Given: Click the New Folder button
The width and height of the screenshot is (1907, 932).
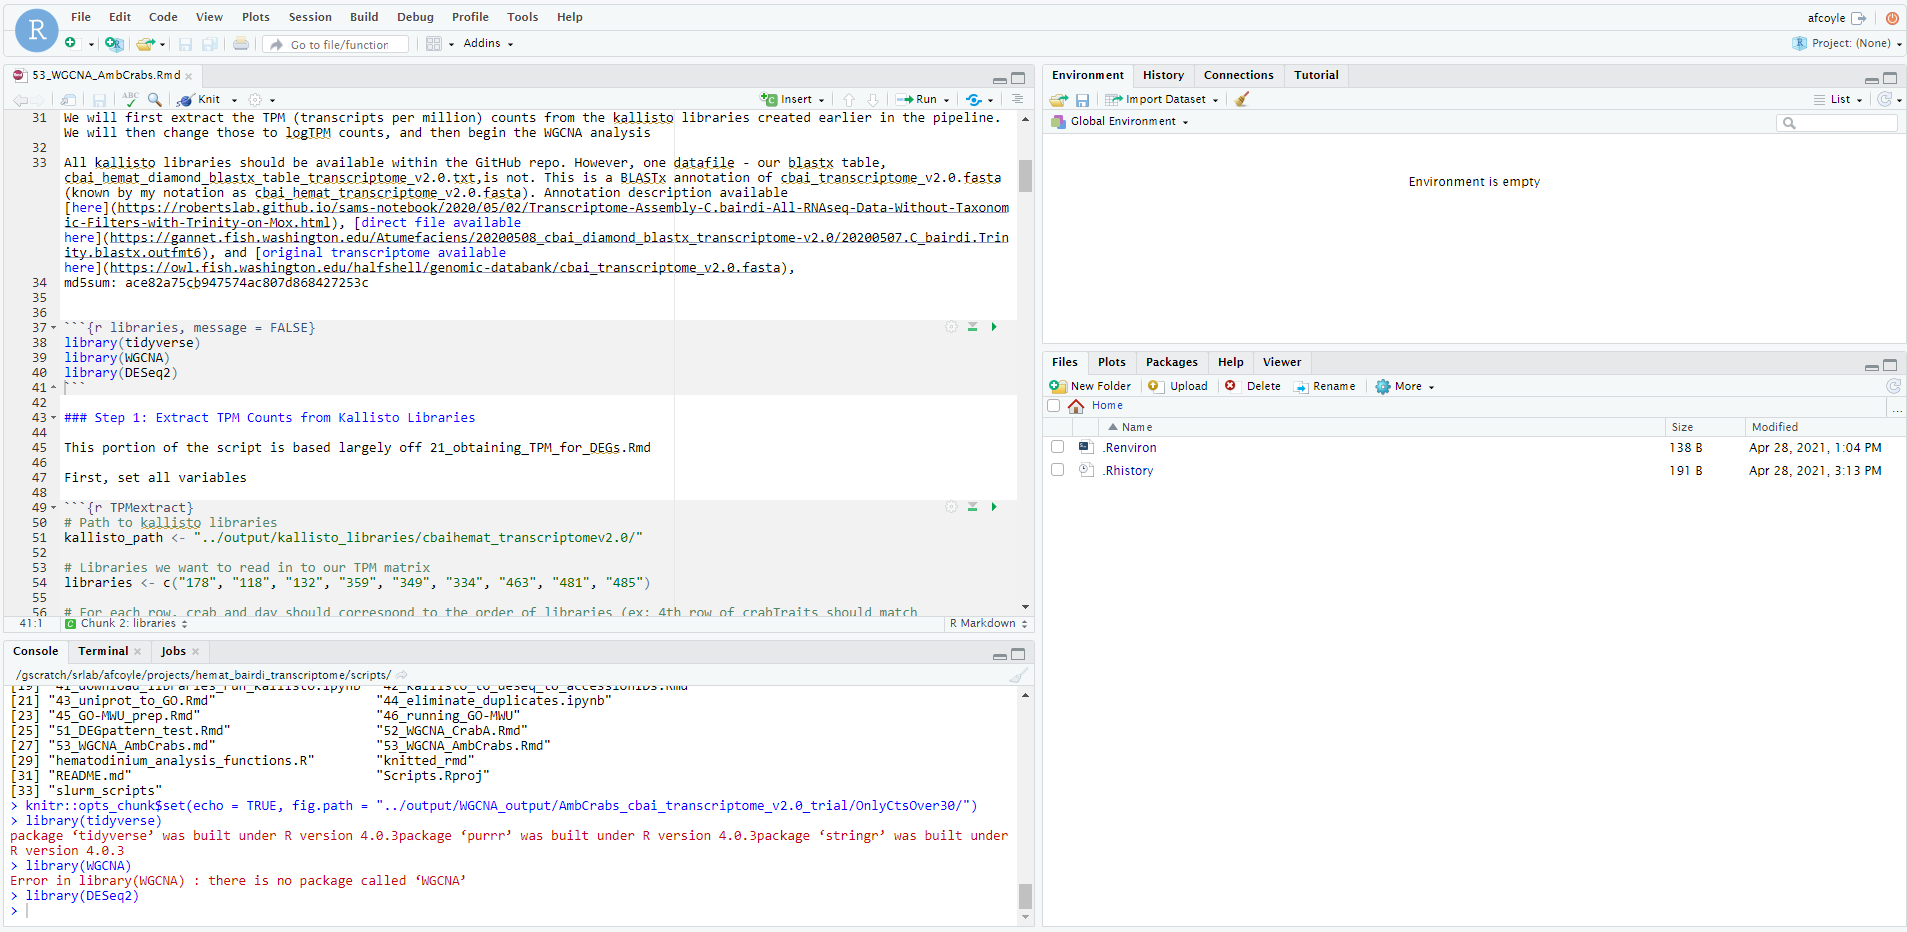Looking at the screenshot, I should tap(1090, 386).
